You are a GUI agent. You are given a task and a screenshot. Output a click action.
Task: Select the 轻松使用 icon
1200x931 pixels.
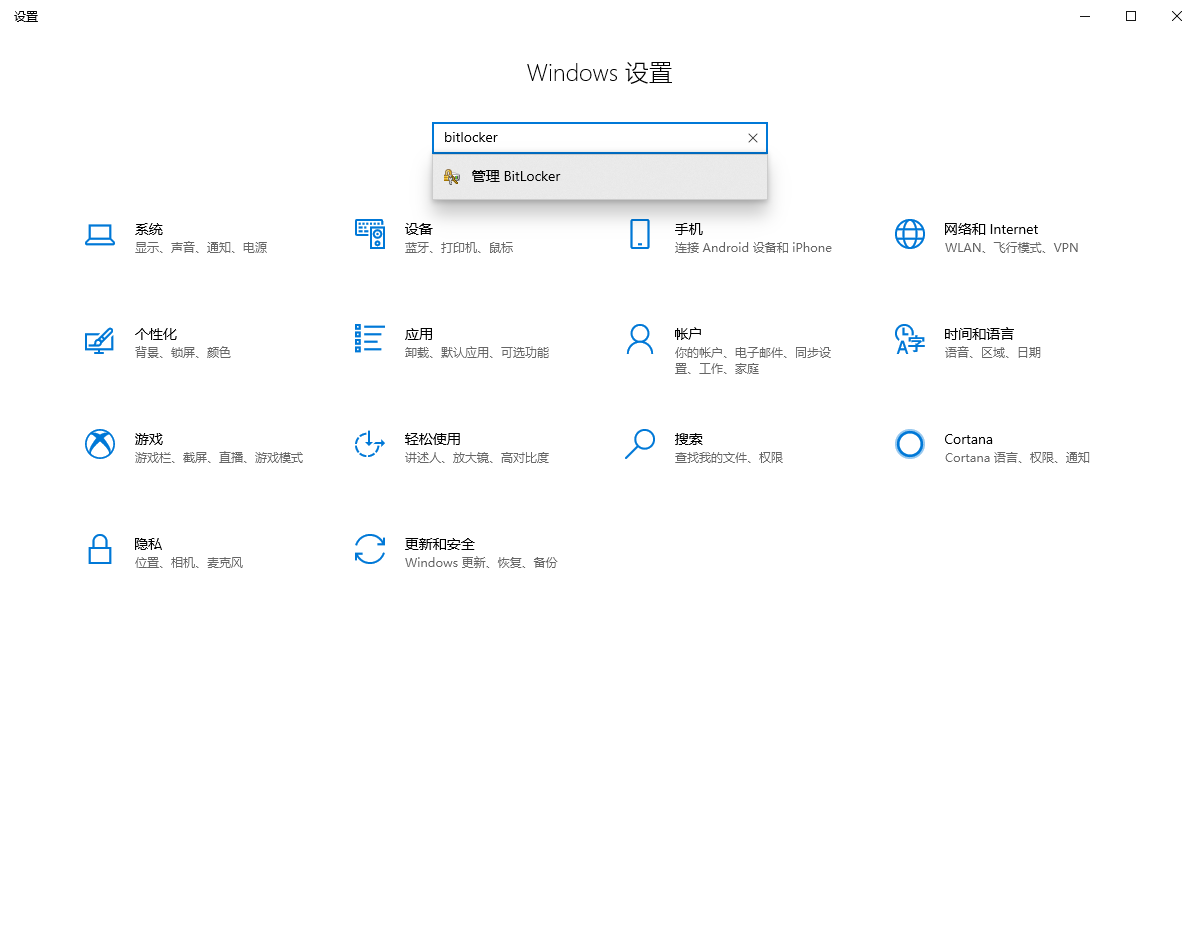click(370, 444)
